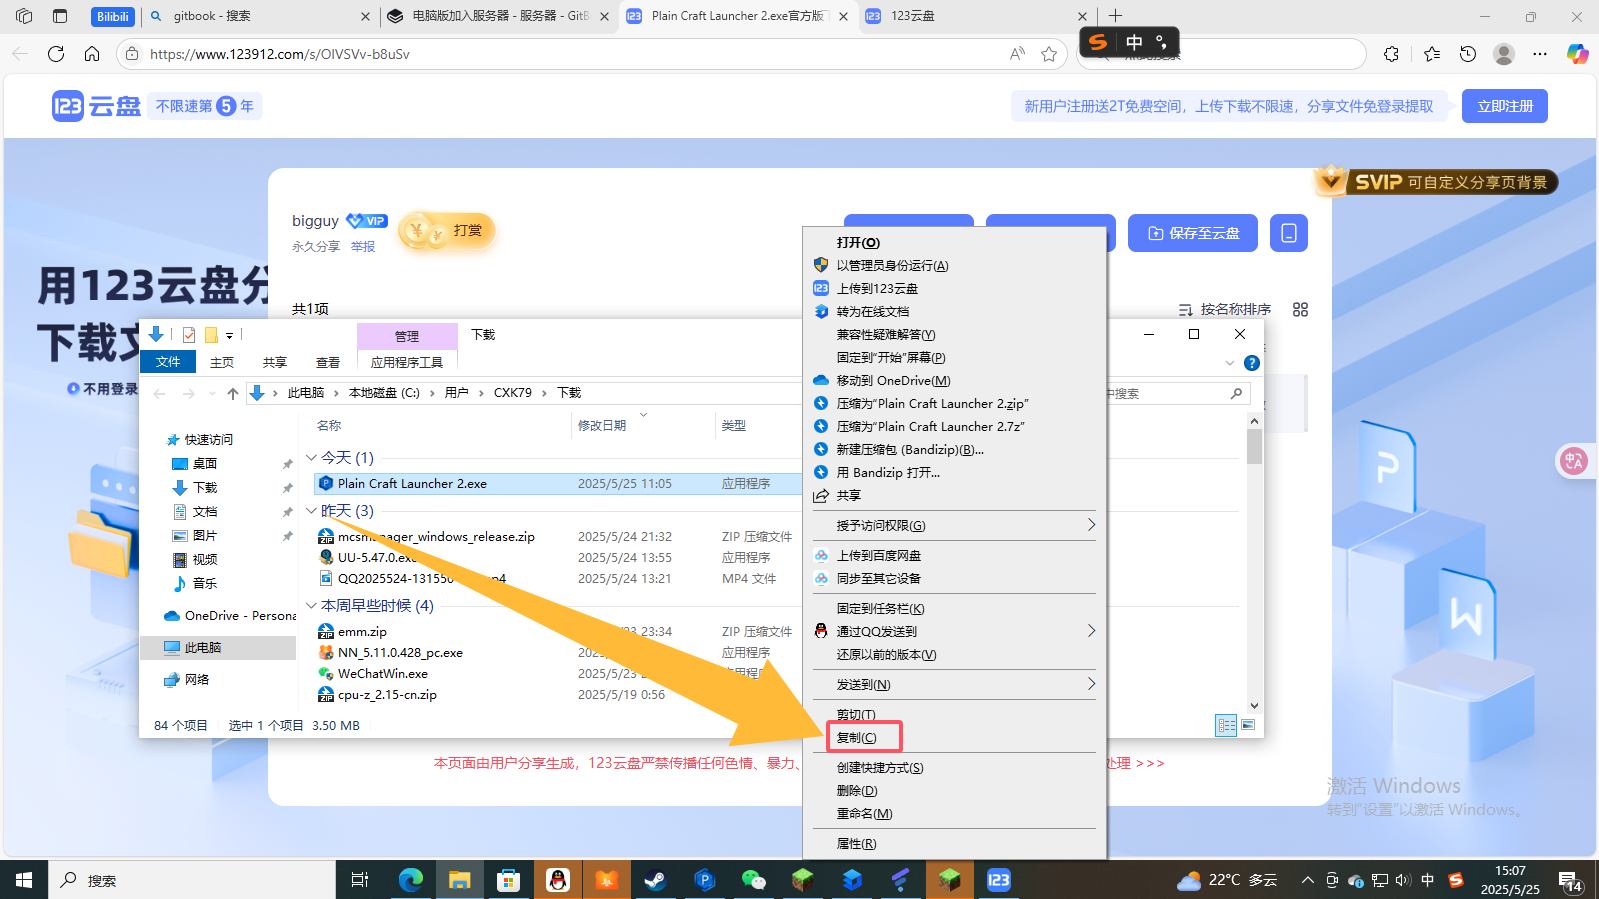Show hidden system tray icons
The height and width of the screenshot is (899, 1599).
(1307, 880)
